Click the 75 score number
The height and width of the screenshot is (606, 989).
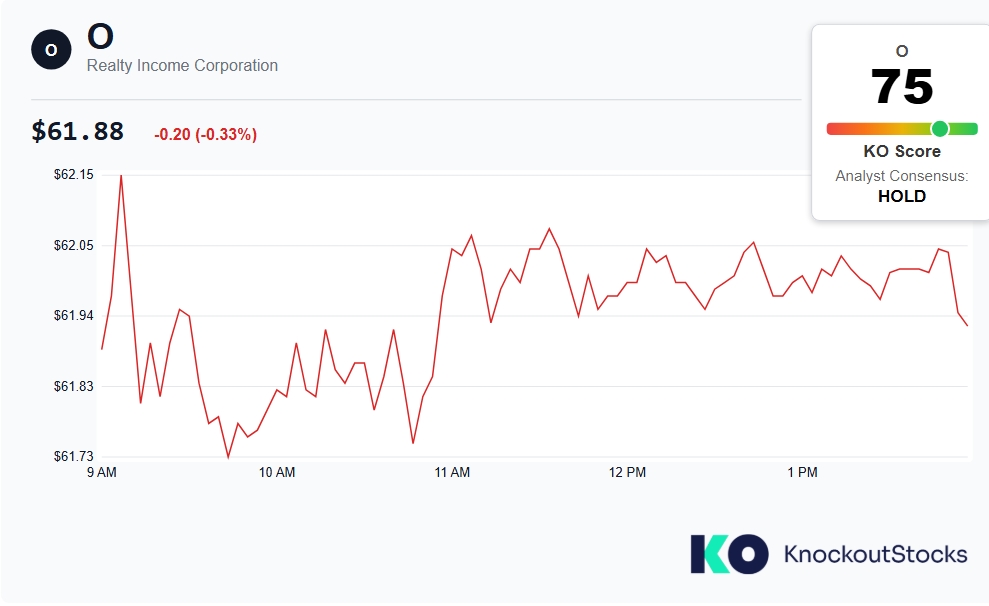coord(902,86)
